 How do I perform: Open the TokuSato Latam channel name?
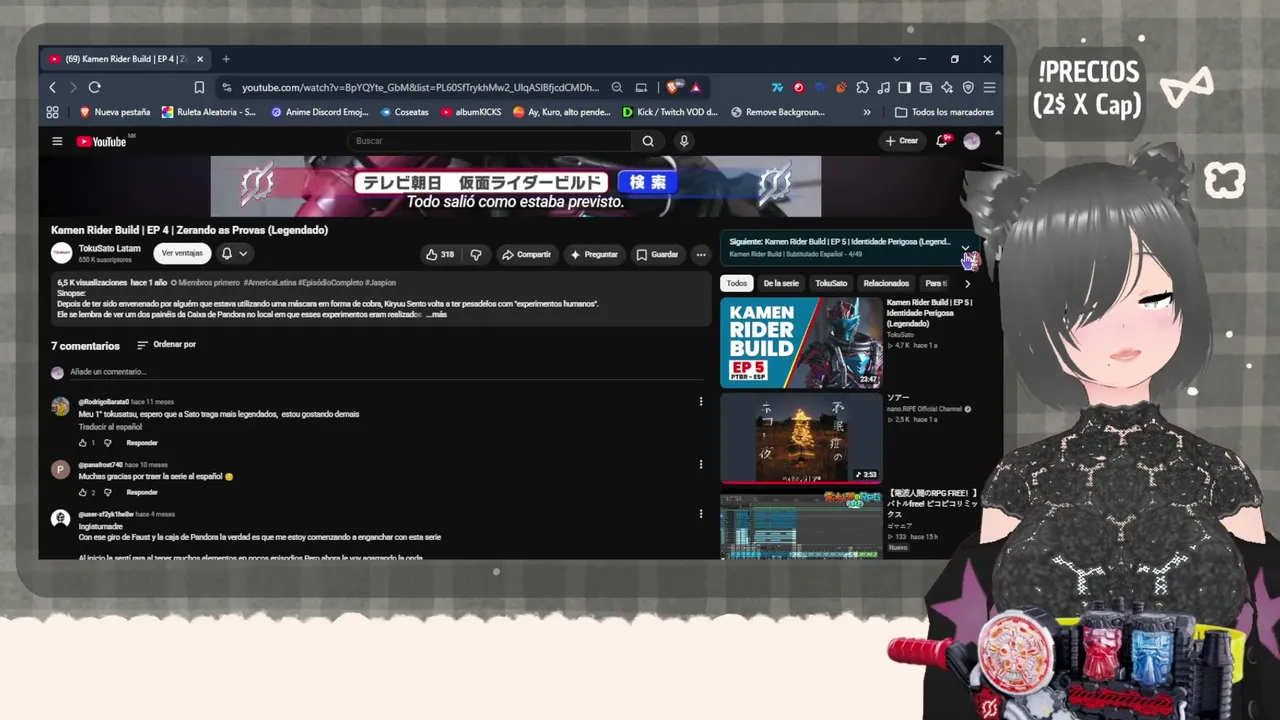tap(109, 249)
